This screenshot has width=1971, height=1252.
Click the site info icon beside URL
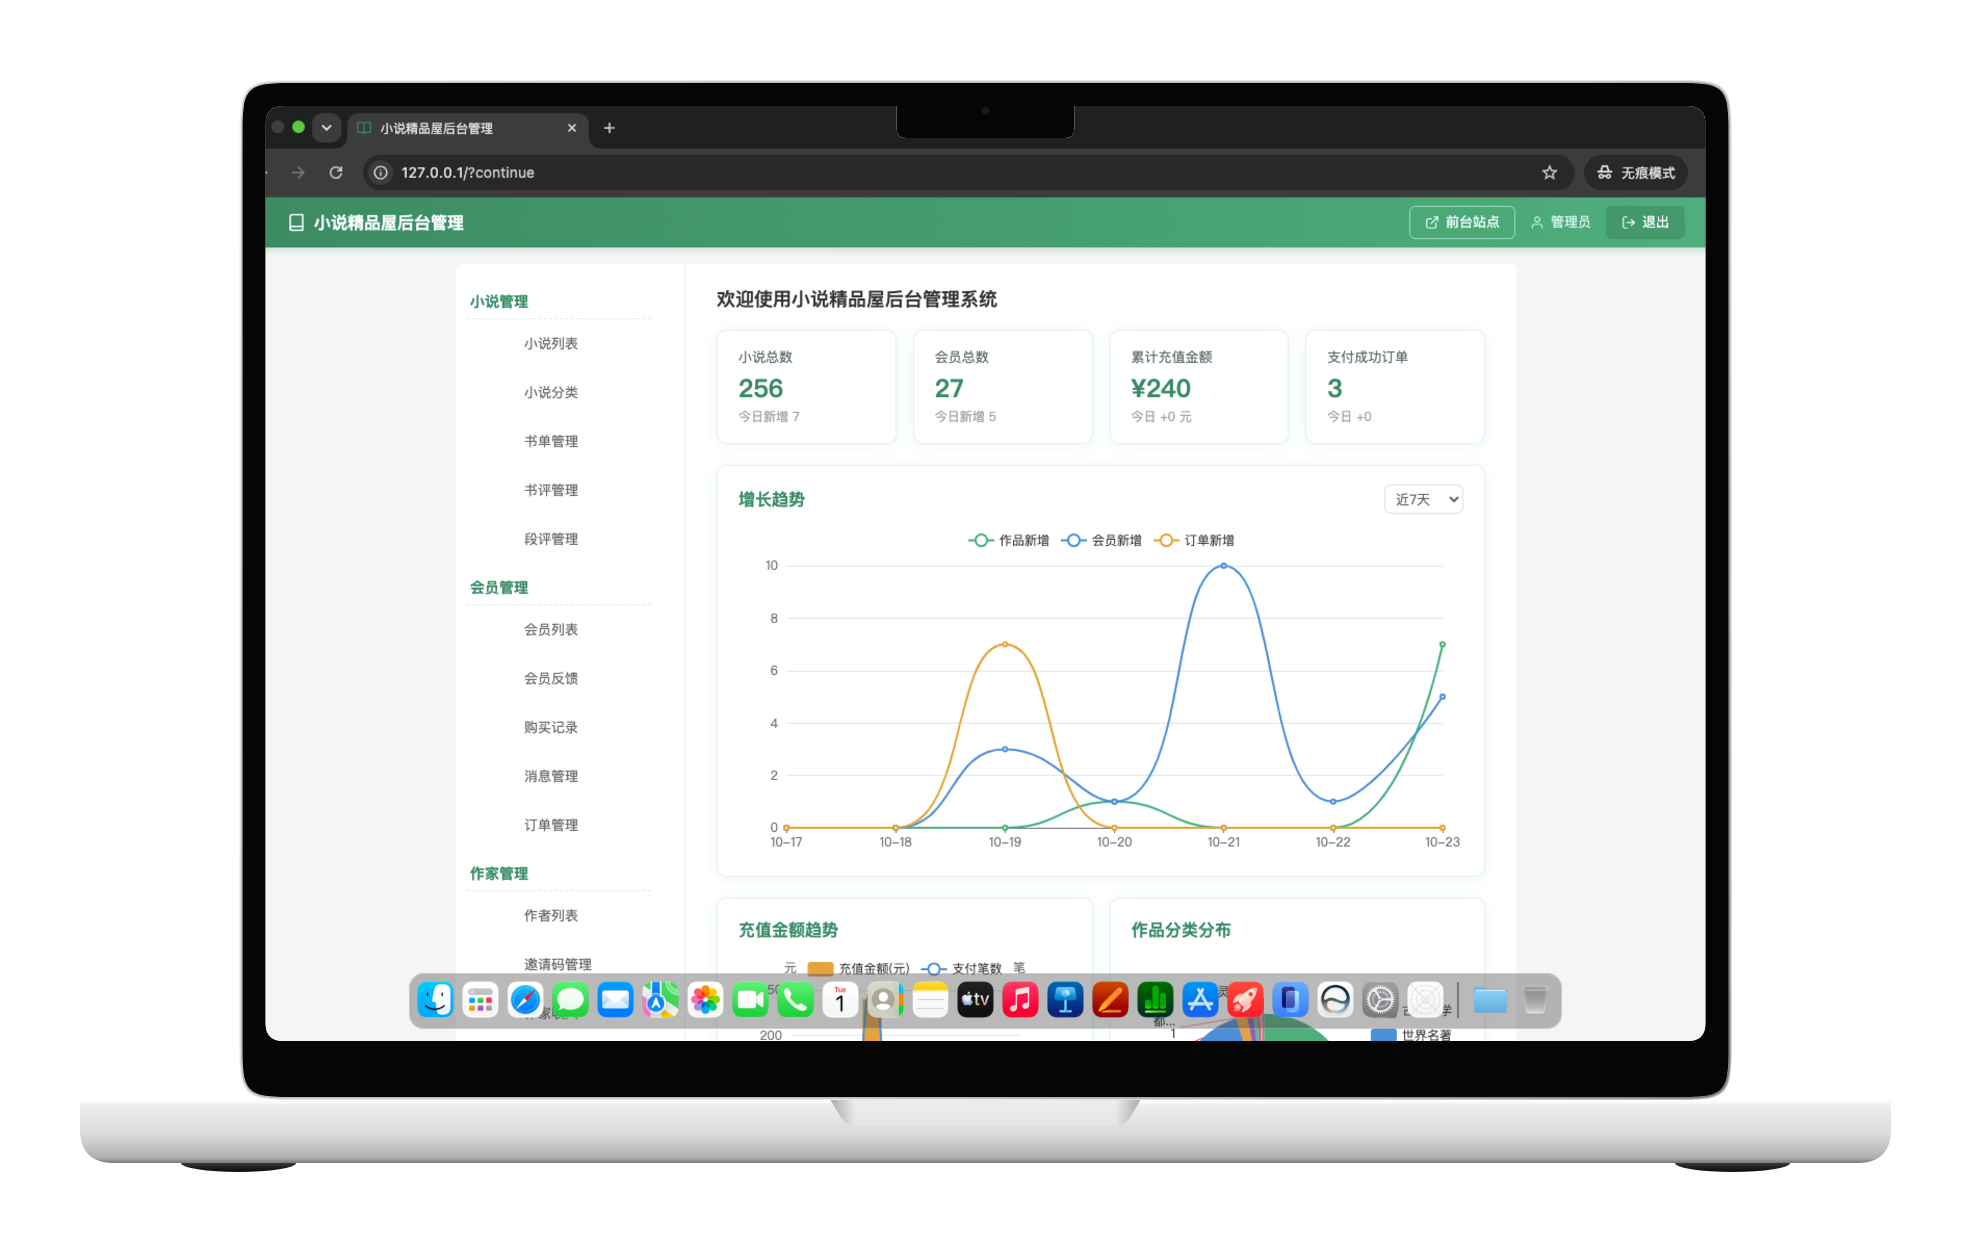(381, 173)
